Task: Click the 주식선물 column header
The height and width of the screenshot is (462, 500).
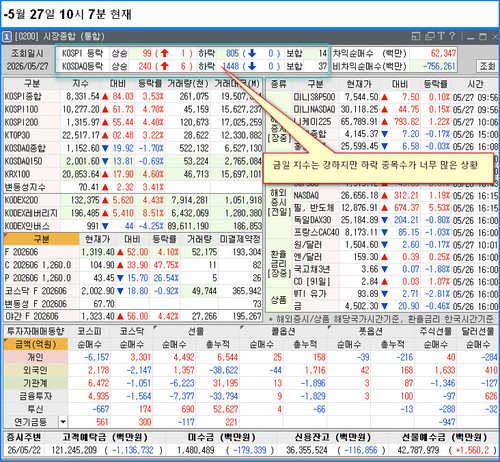Action: click(435, 331)
